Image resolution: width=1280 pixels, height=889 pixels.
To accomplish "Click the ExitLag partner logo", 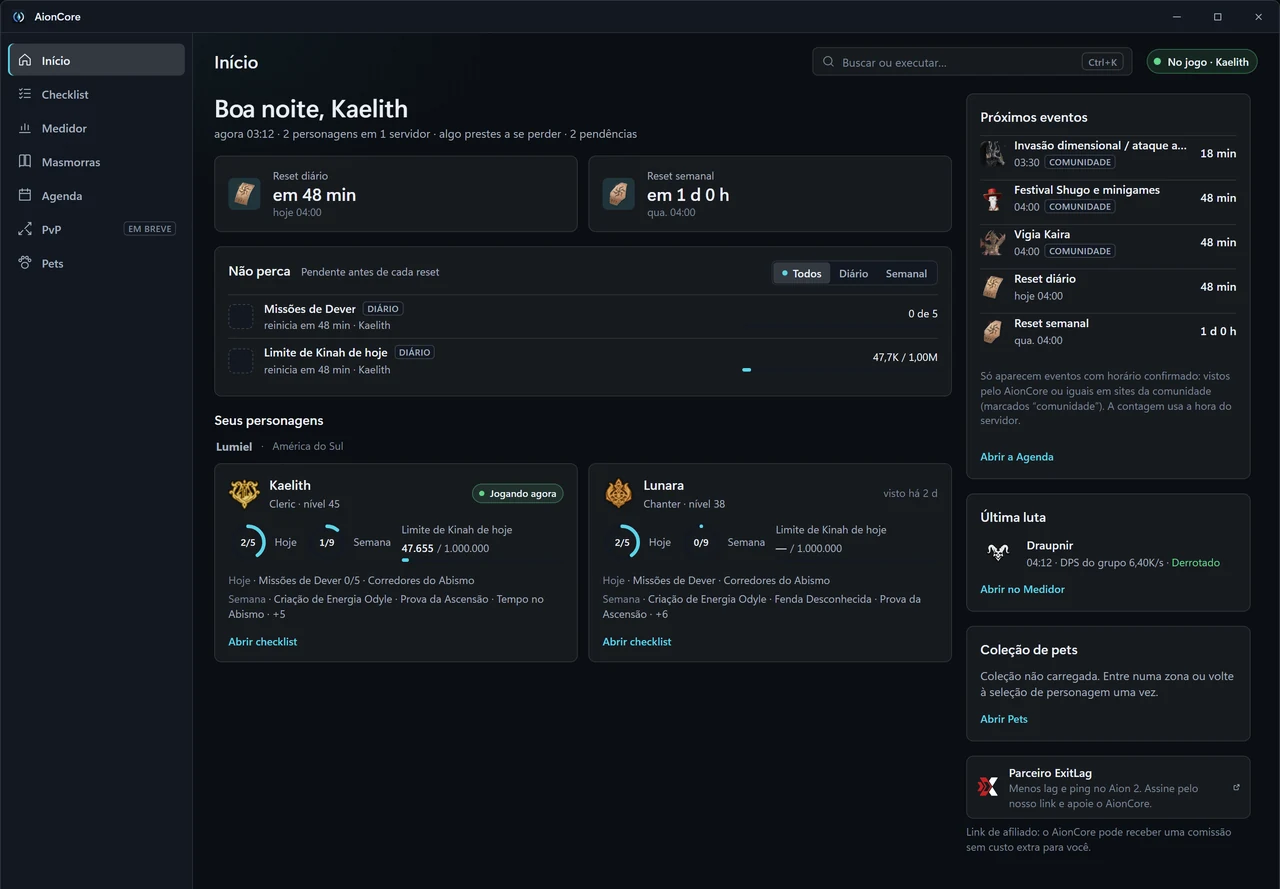I will (x=988, y=787).
